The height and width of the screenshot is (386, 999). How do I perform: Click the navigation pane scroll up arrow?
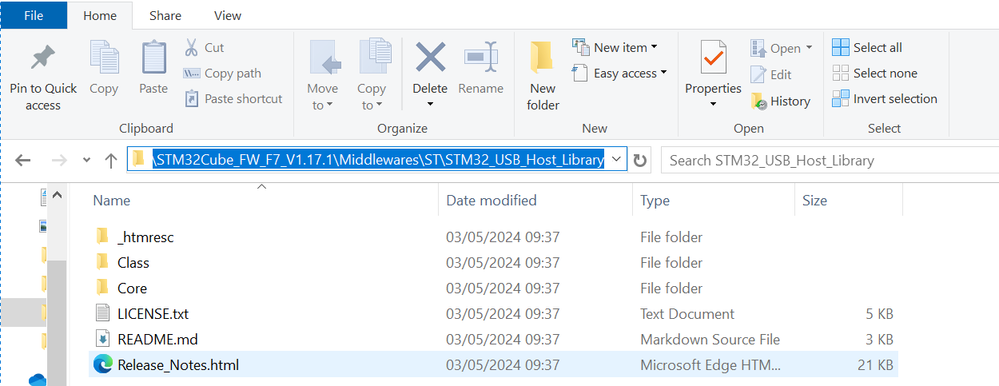[57, 196]
